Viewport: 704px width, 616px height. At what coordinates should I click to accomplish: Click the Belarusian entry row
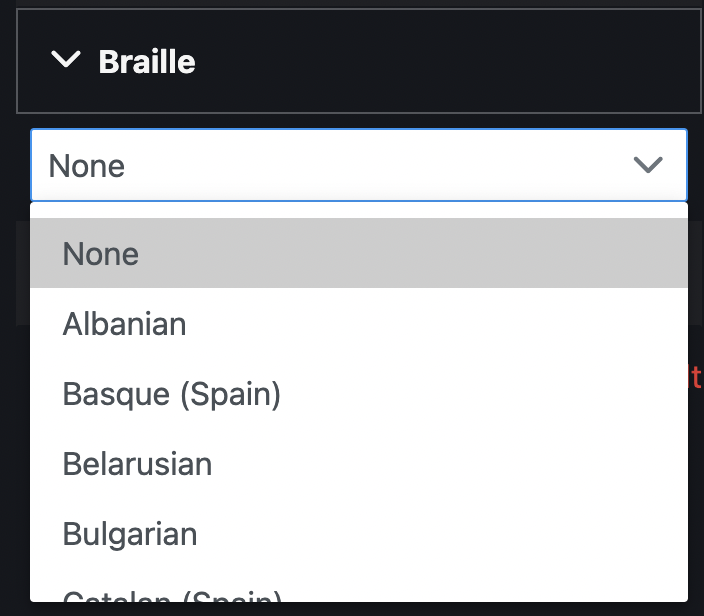358,464
